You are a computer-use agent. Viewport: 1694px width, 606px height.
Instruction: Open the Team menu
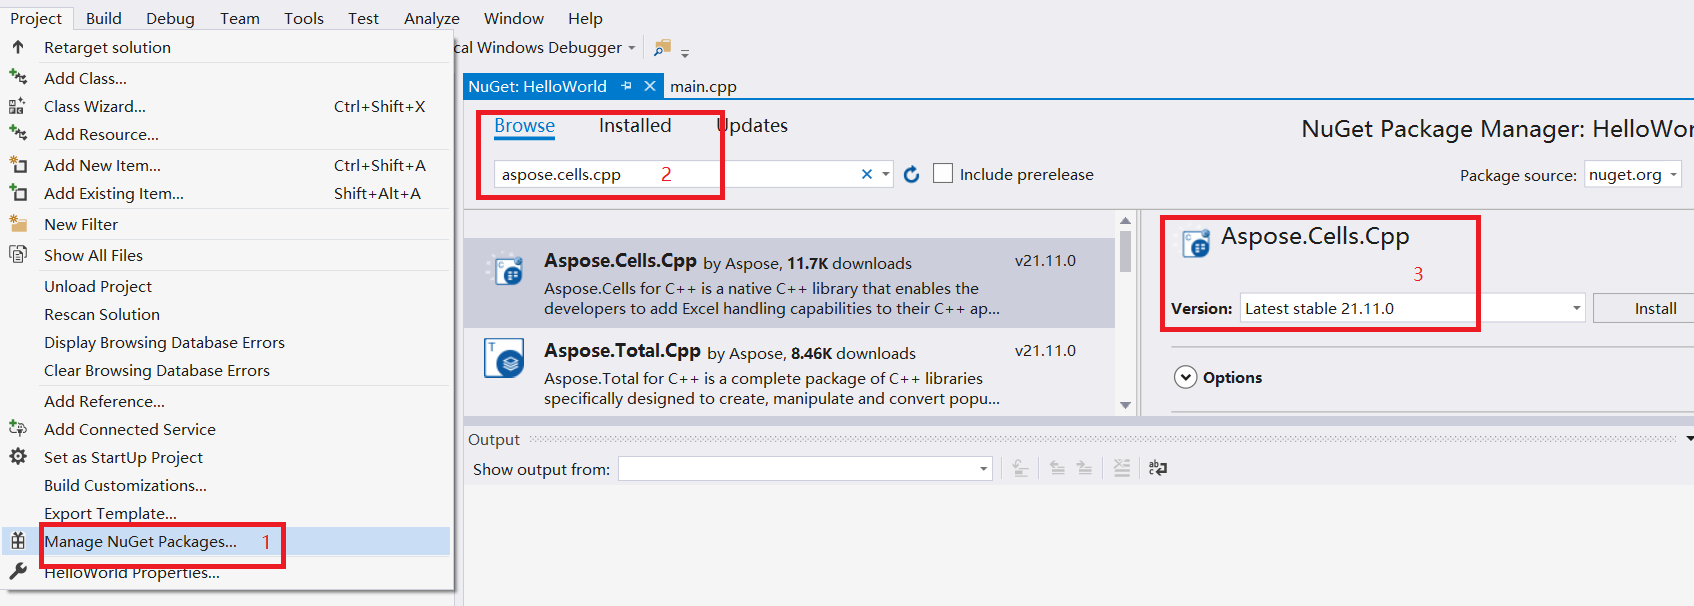click(x=240, y=18)
